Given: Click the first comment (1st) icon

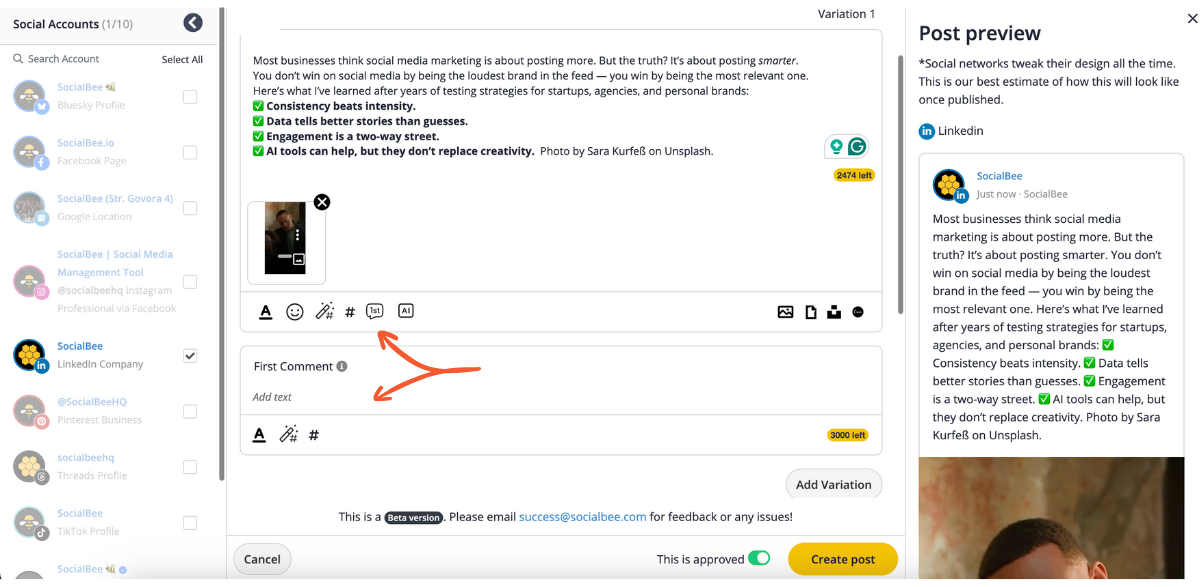Looking at the screenshot, I should [x=375, y=311].
